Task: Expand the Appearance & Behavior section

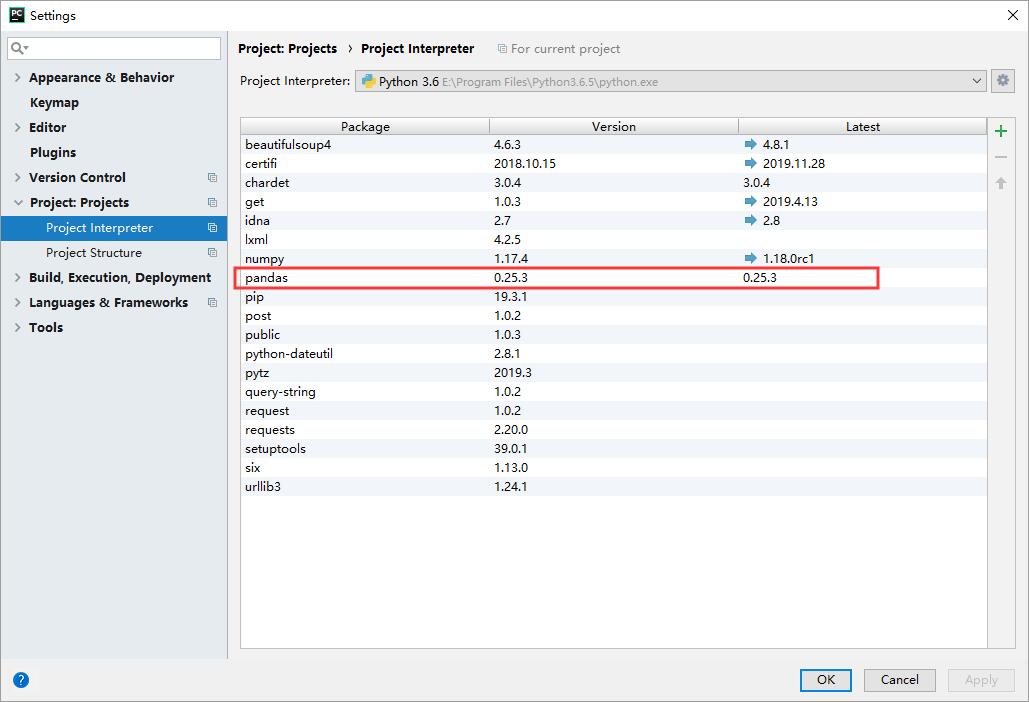Action: (x=18, y=78)
